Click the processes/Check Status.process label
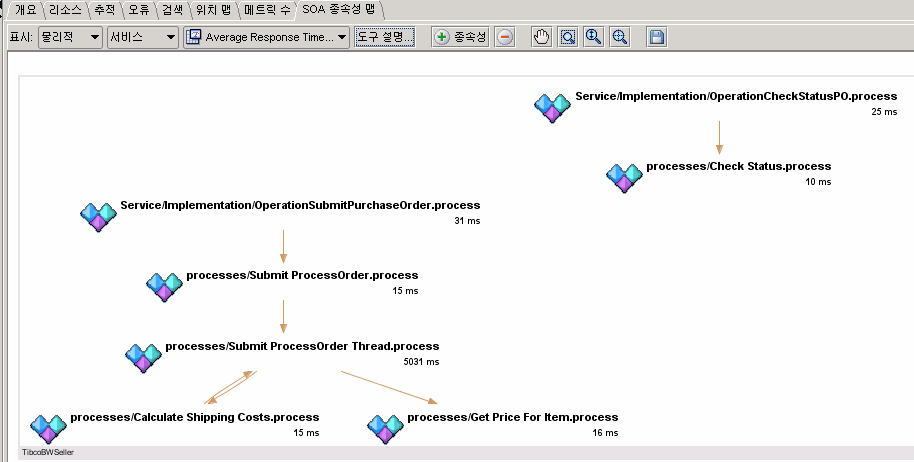The height and width of the screenshot is (462, 914). pos(739,166)
